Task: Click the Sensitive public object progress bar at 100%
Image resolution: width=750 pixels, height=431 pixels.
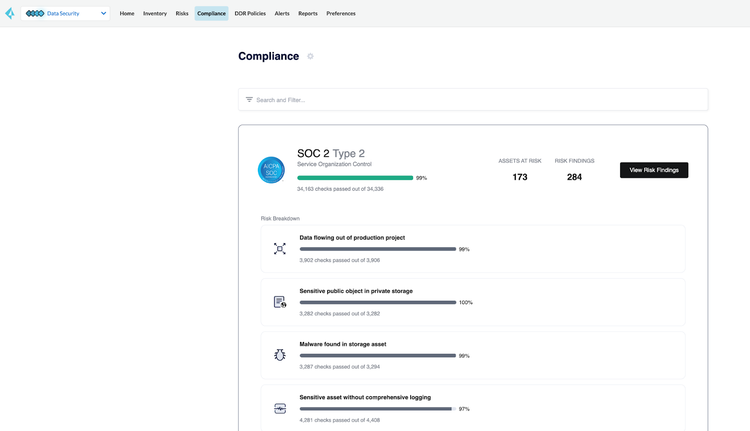Action: pos(378,302)
